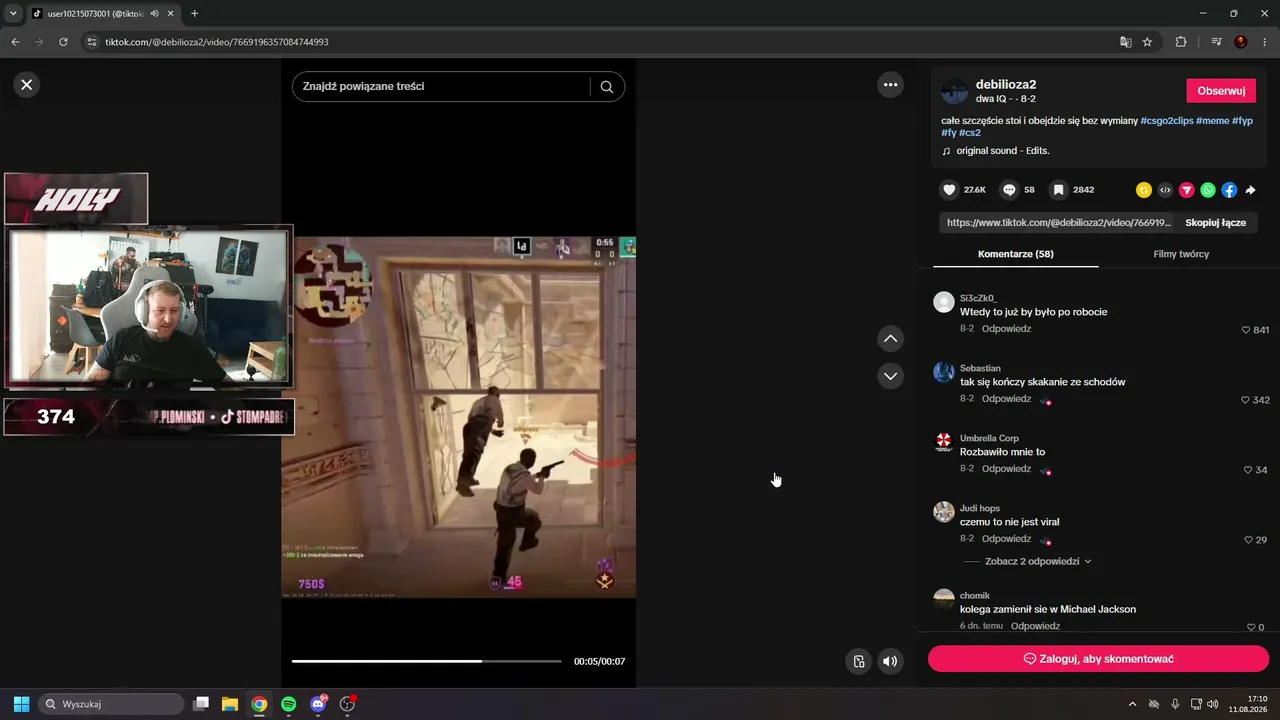Go to the previous video
Image resolution: width=1280 pixels, height=720 pixels.
pos(890,339)
